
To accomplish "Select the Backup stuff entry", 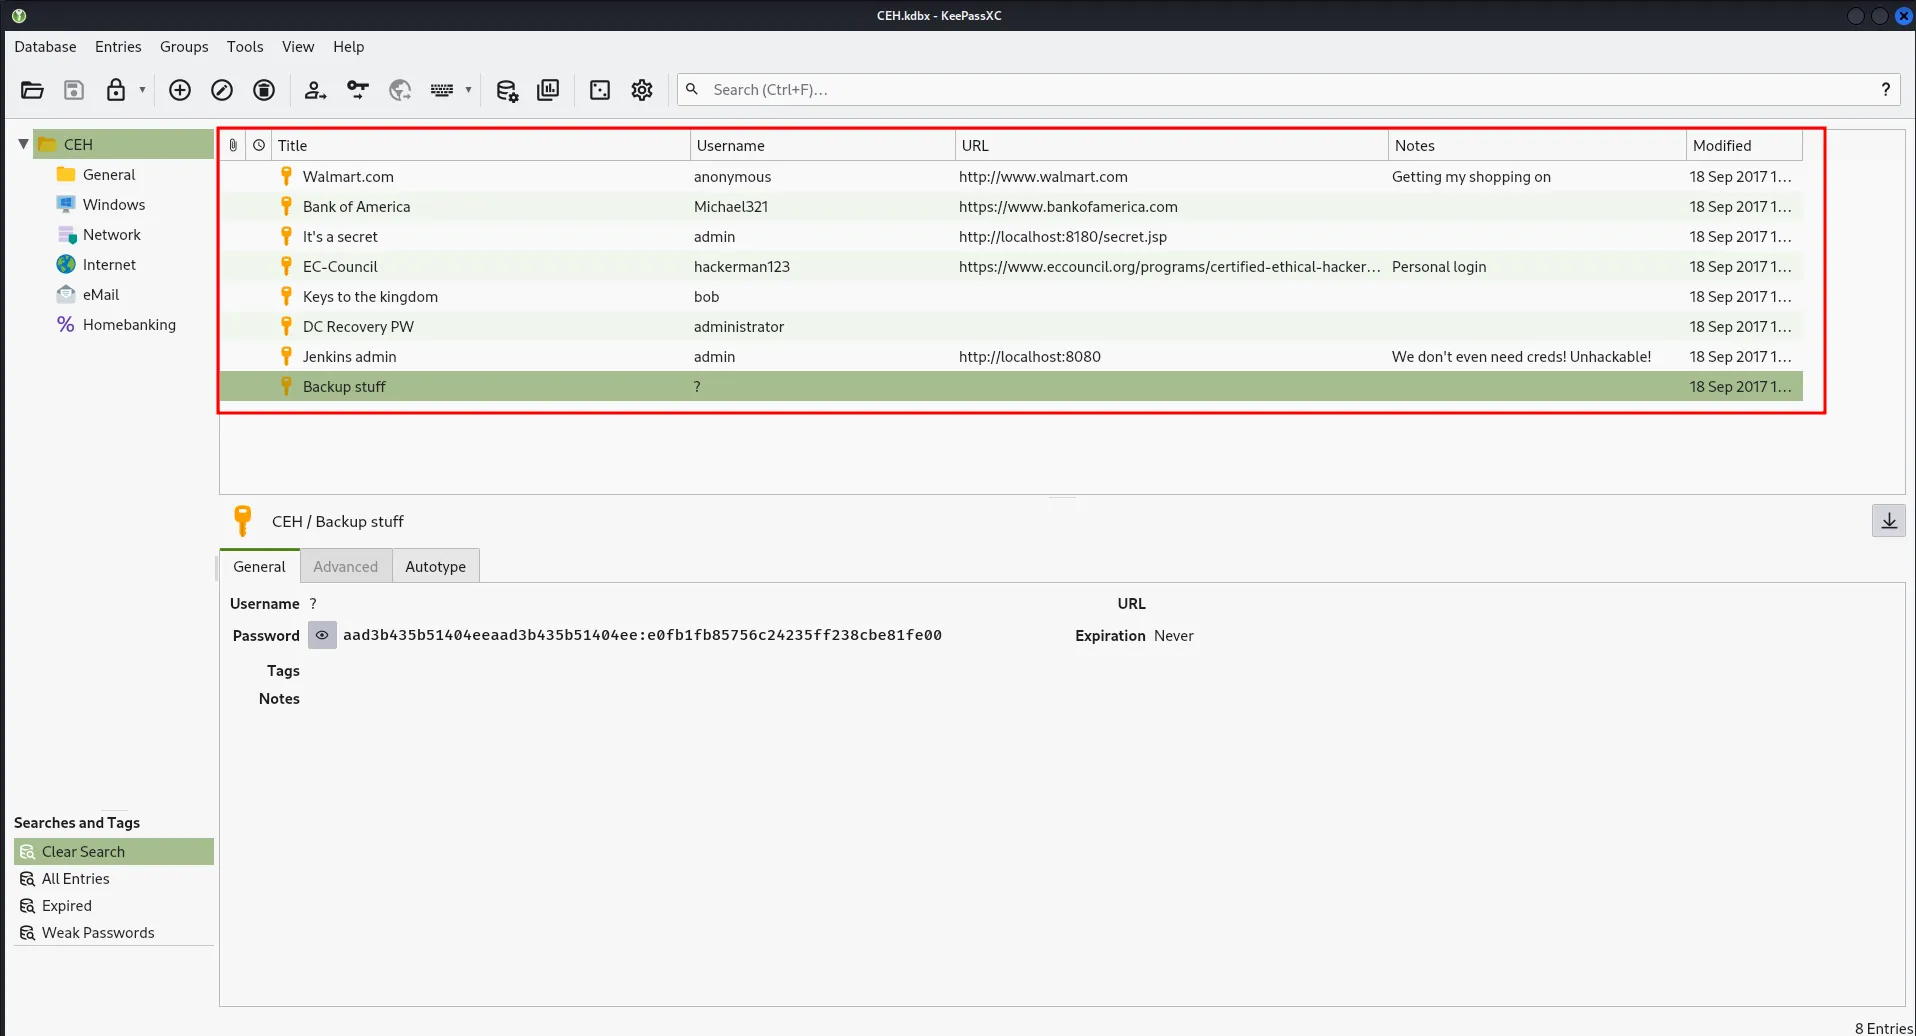I will [1011, 387].
